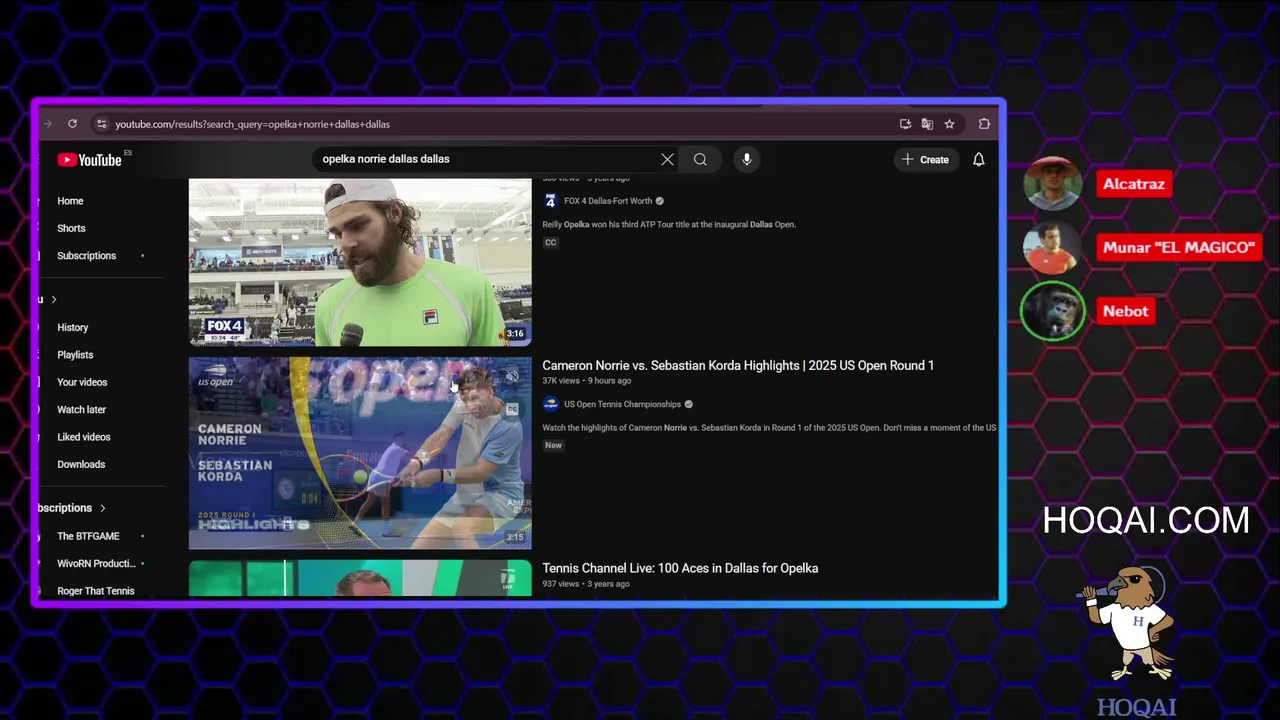Click the magnifier search button

coord(700,159)
